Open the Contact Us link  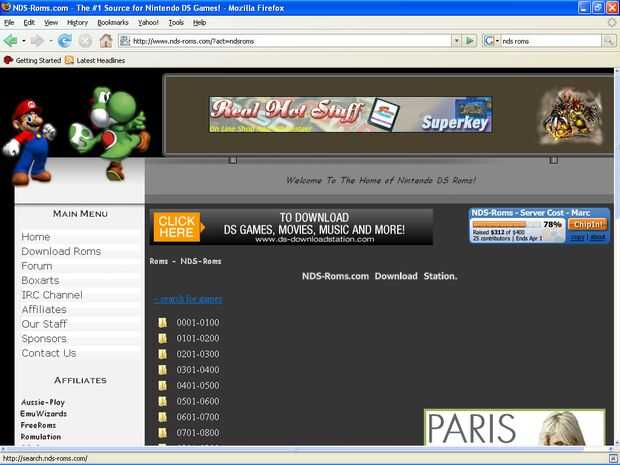pyautogui.click(x=49, y=353)
